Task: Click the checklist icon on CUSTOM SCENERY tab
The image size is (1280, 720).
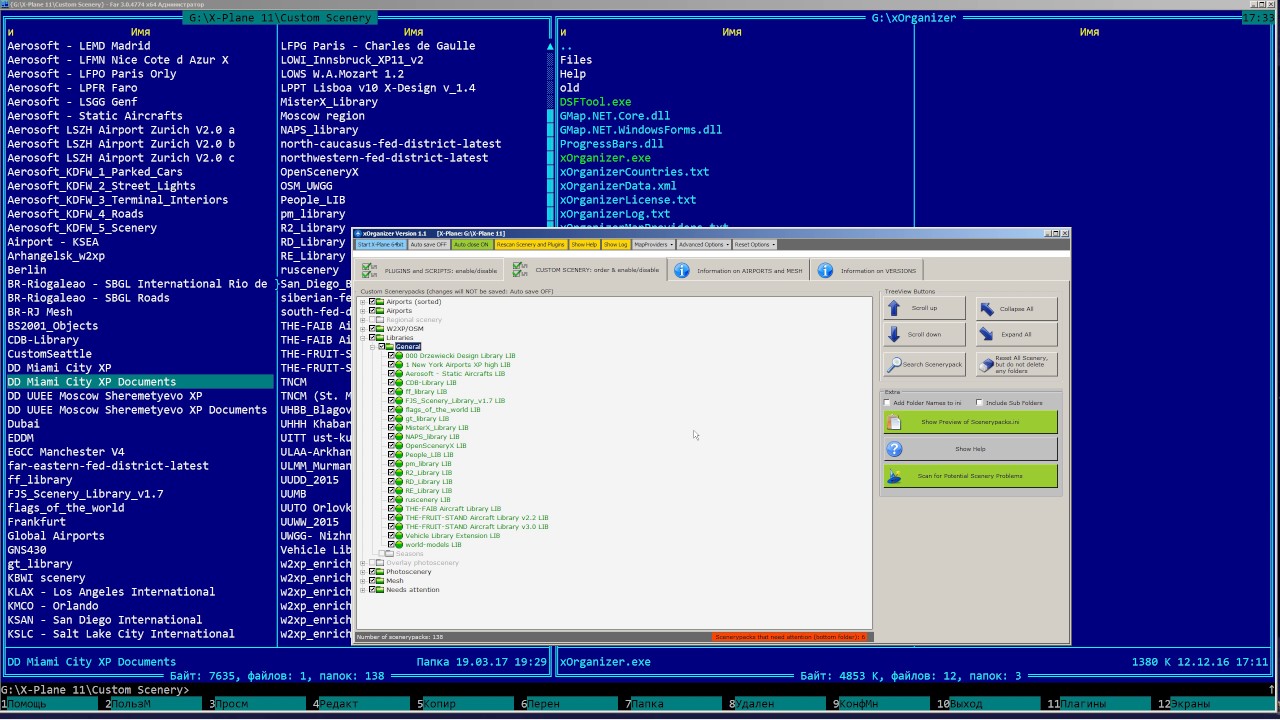Action: (520, 270)
